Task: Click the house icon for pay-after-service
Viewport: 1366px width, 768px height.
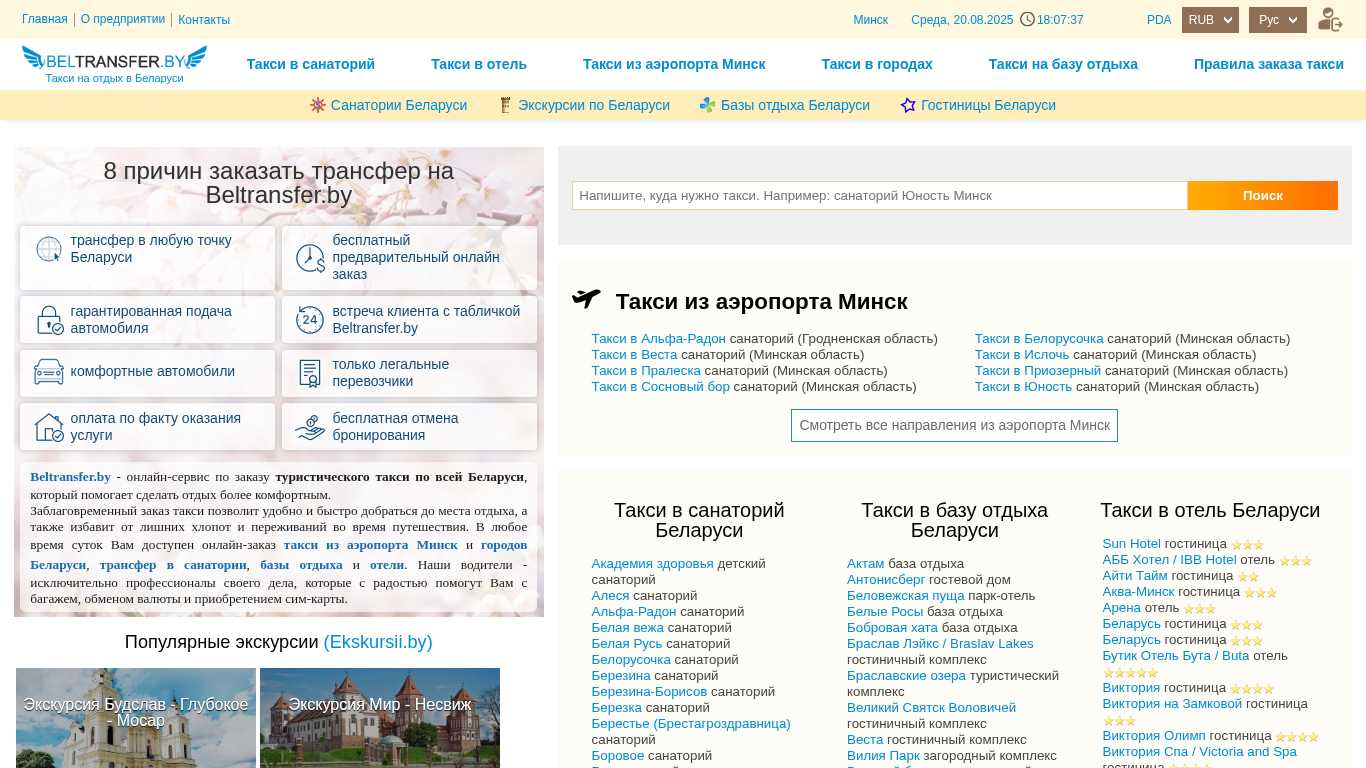Action: click(49, 427)
